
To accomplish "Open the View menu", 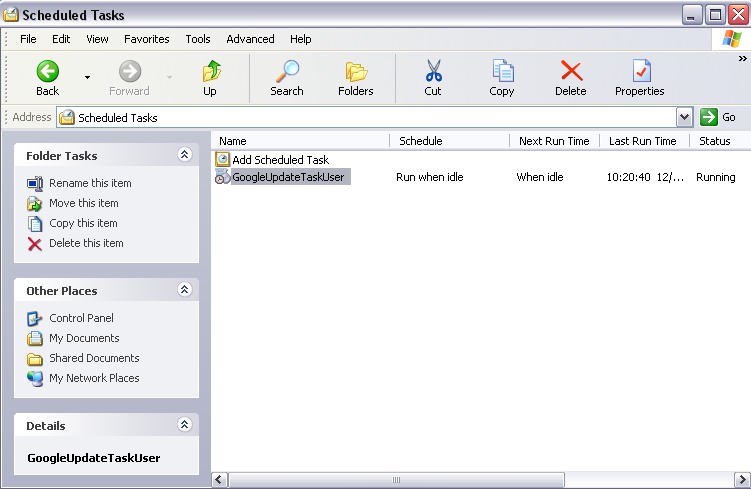I will (x=97, y=39).
